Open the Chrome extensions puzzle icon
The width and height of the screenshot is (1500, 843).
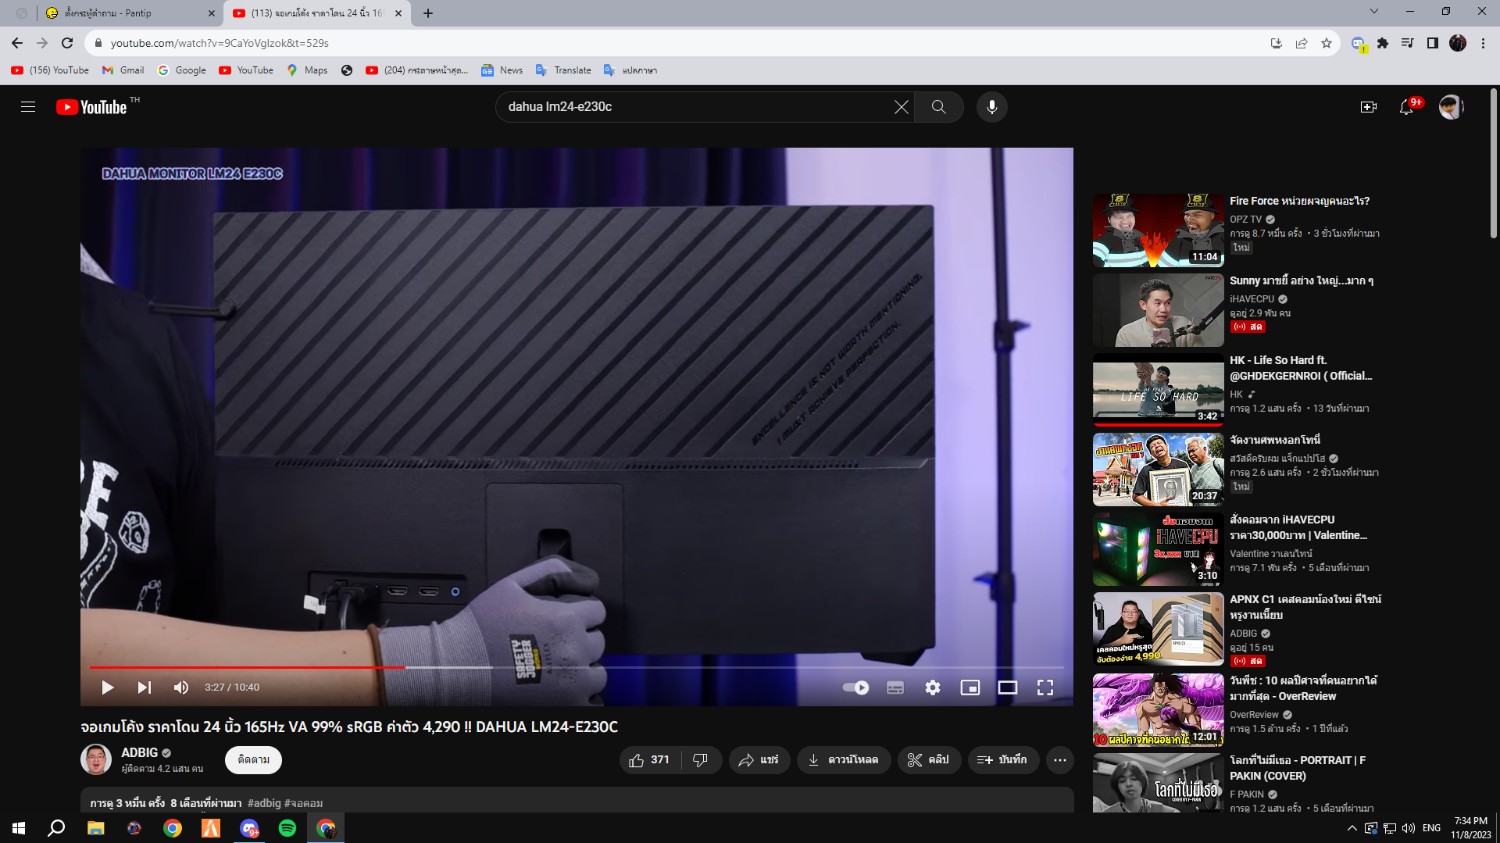click(1383, 43)
